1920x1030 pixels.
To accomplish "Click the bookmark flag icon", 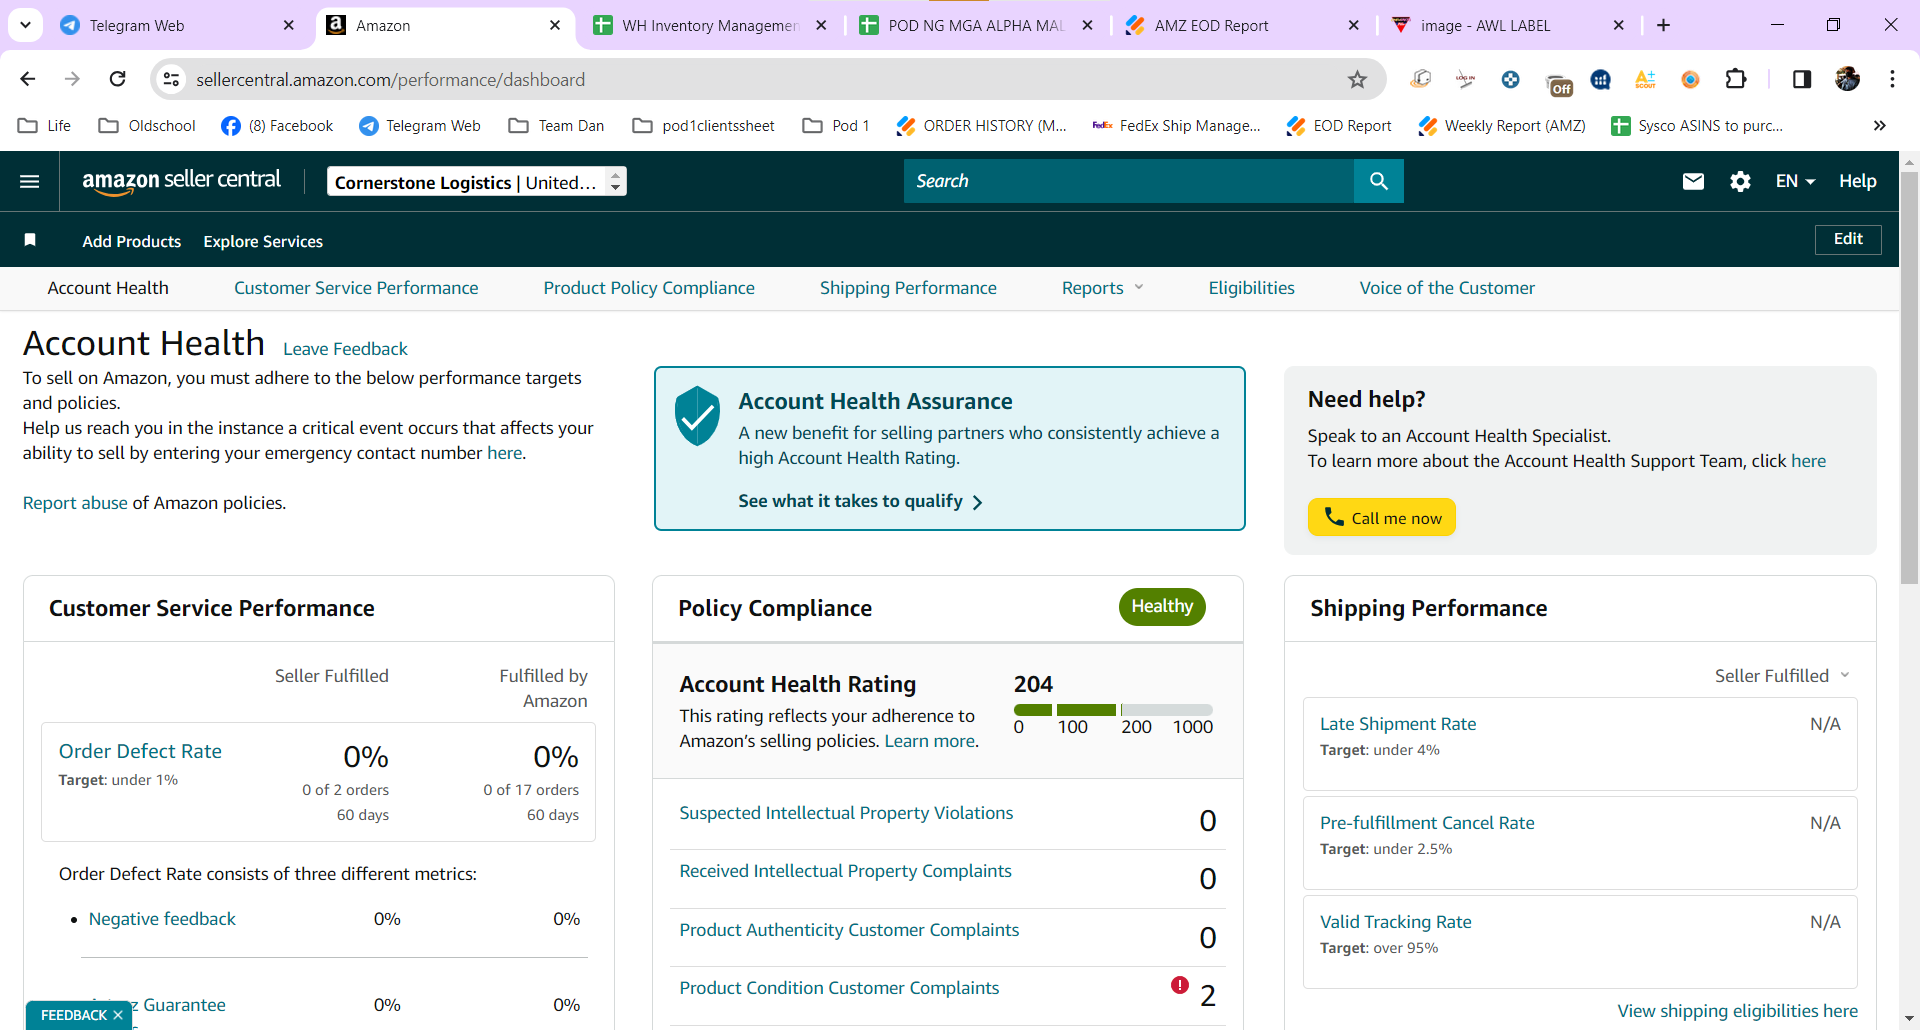I will [x=30, y=240].
